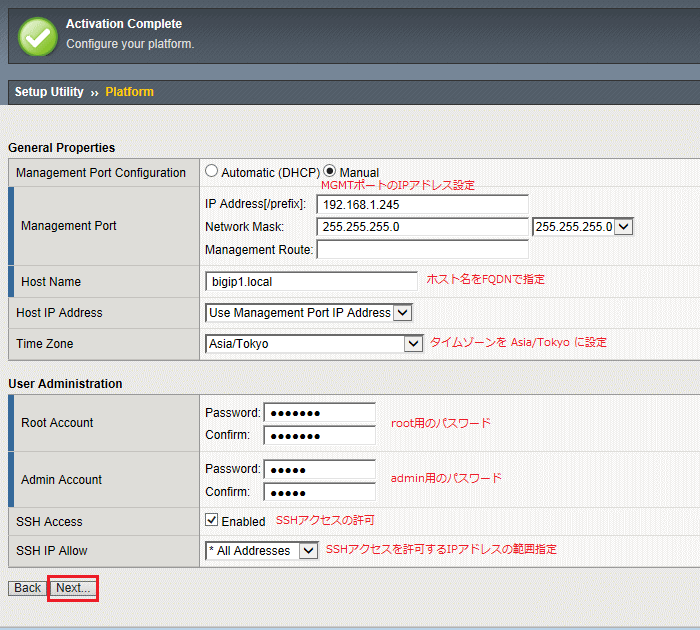
Task: Click the green Activation Complete checkmark icon
Action: (37, 36)
